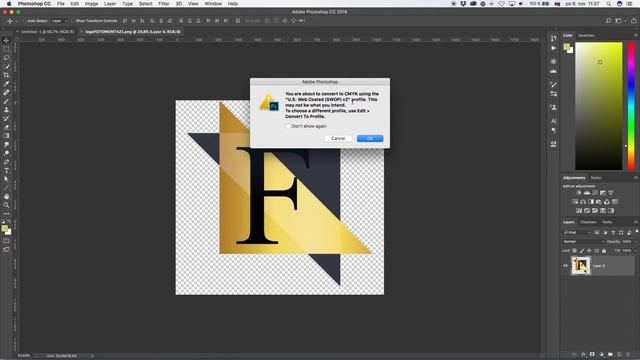Click the foreground color swatch in toolbox
640x360 pixels.
pyautogui.click(x=4, y=229)
